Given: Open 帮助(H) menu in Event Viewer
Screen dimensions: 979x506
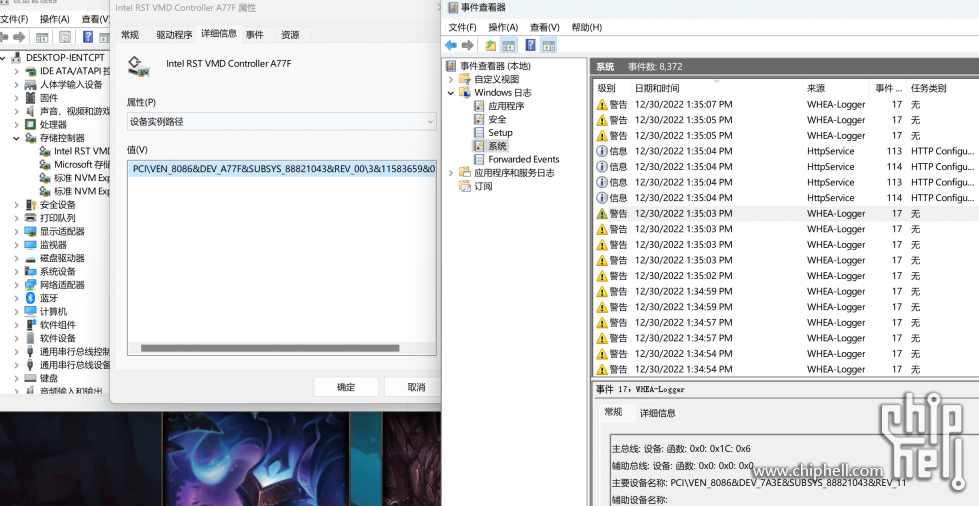Looking at the screenshot, I should click(x=587, y=27).
